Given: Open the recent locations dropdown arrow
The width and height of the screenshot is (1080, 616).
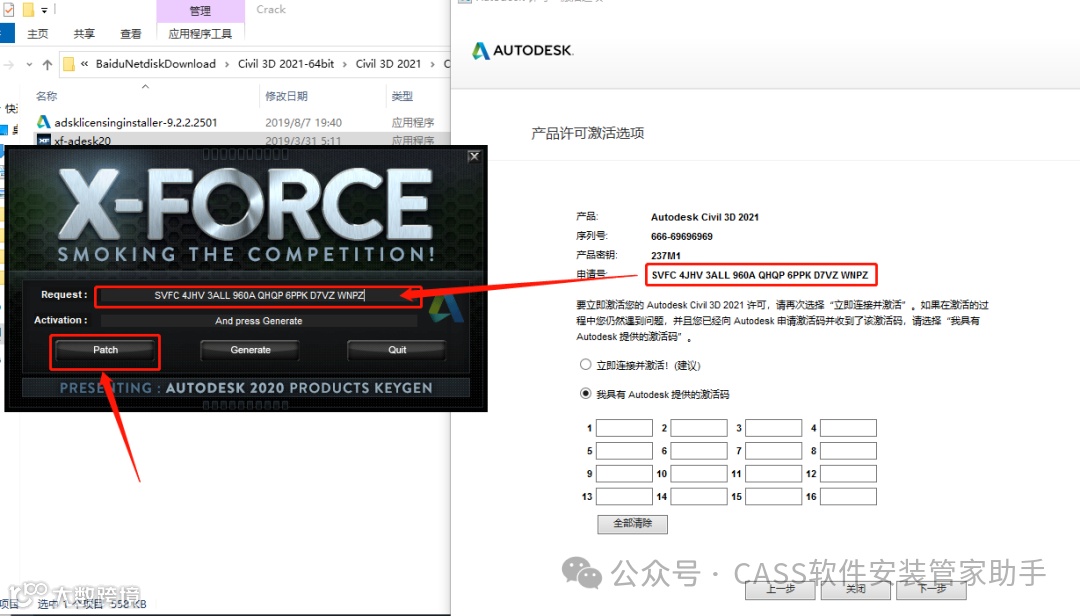Looking at the screenshot, I should [29, 64].
